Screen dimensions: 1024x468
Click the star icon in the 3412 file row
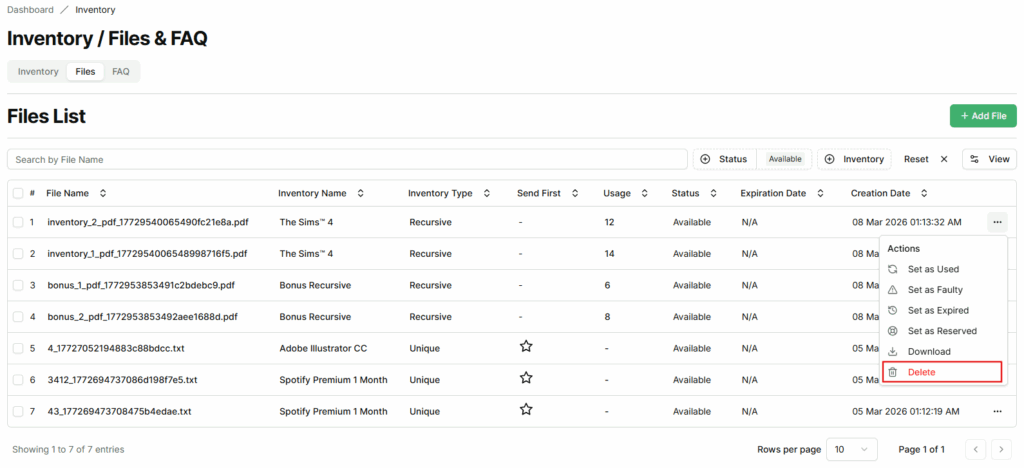tap(526, 379)
